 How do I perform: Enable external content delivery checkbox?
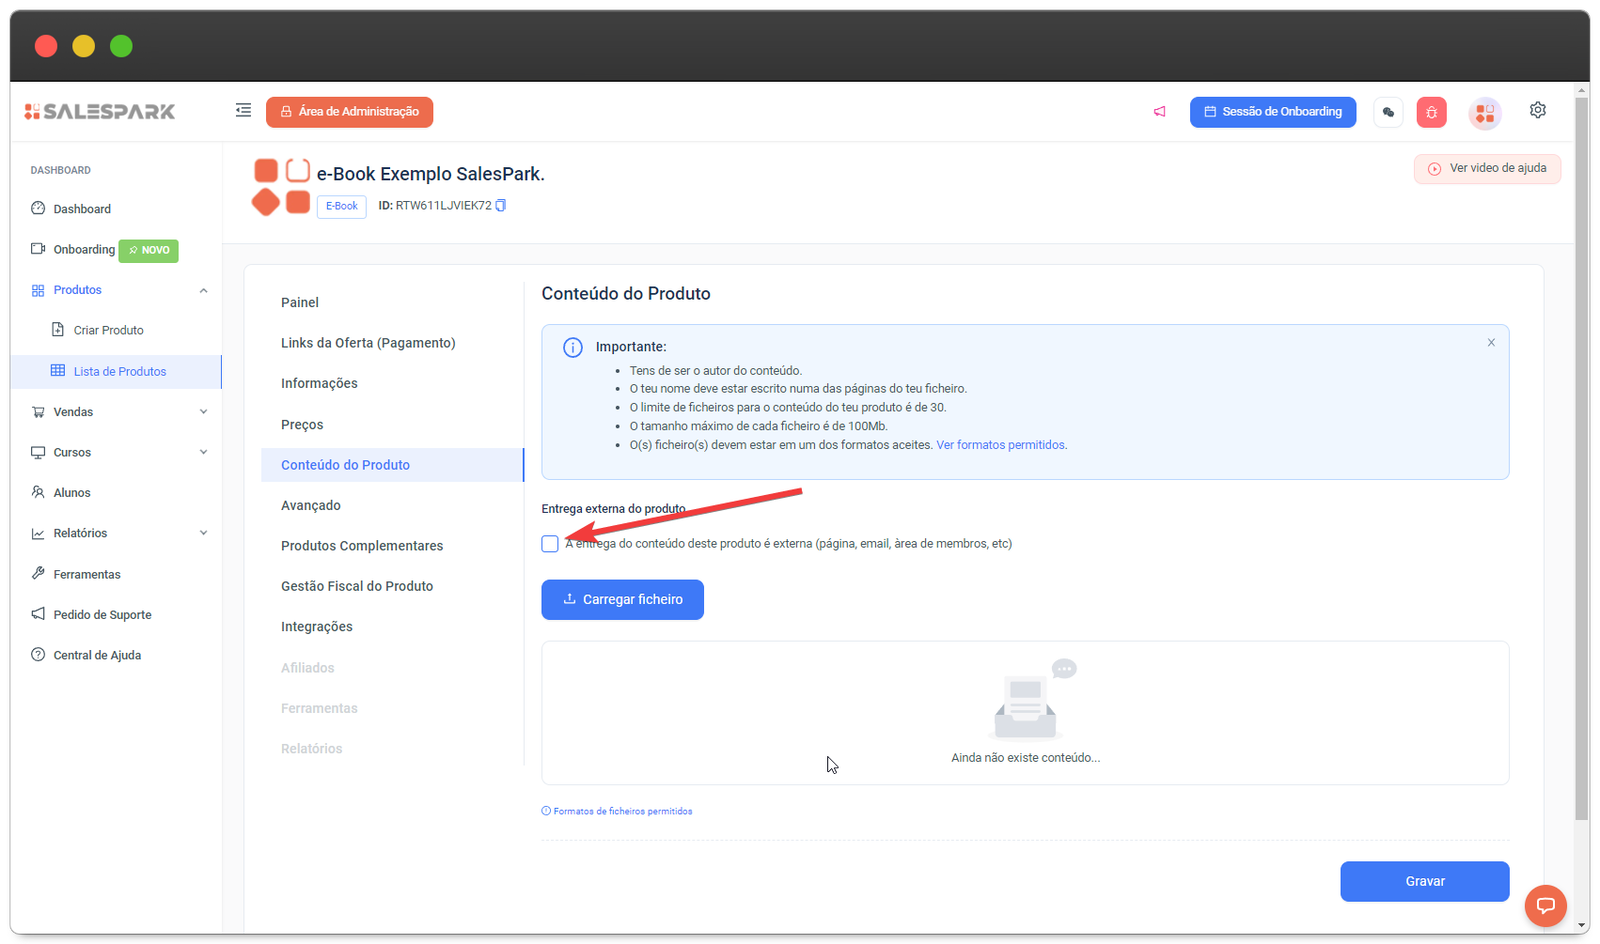[x=550, y=544]
